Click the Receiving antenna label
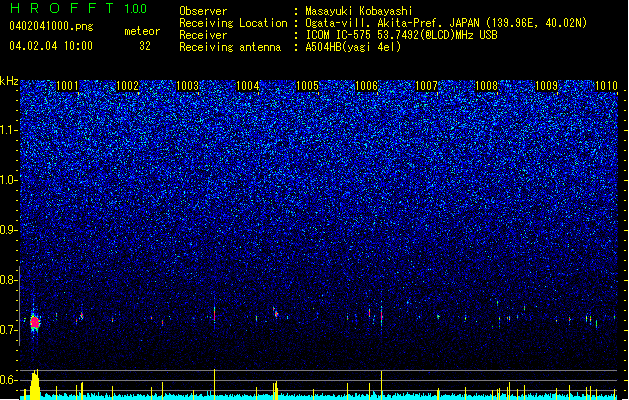 point(230,47)
